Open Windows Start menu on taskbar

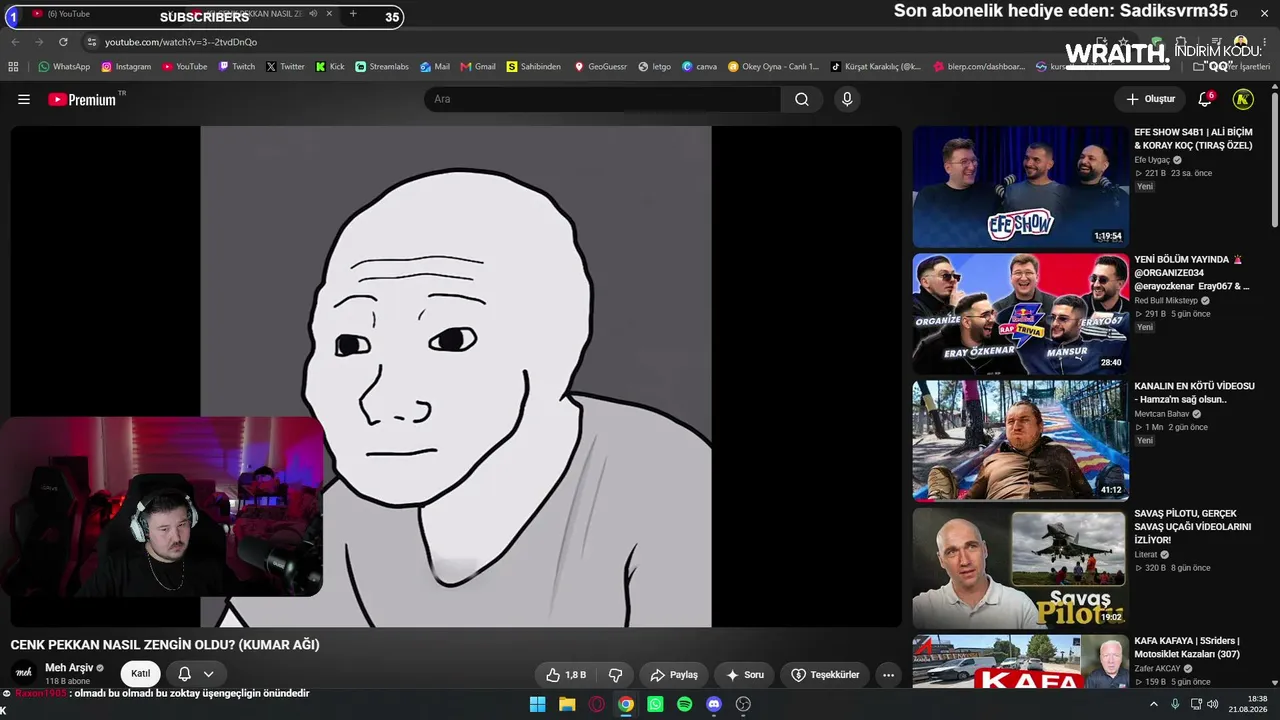coord(537,704)
